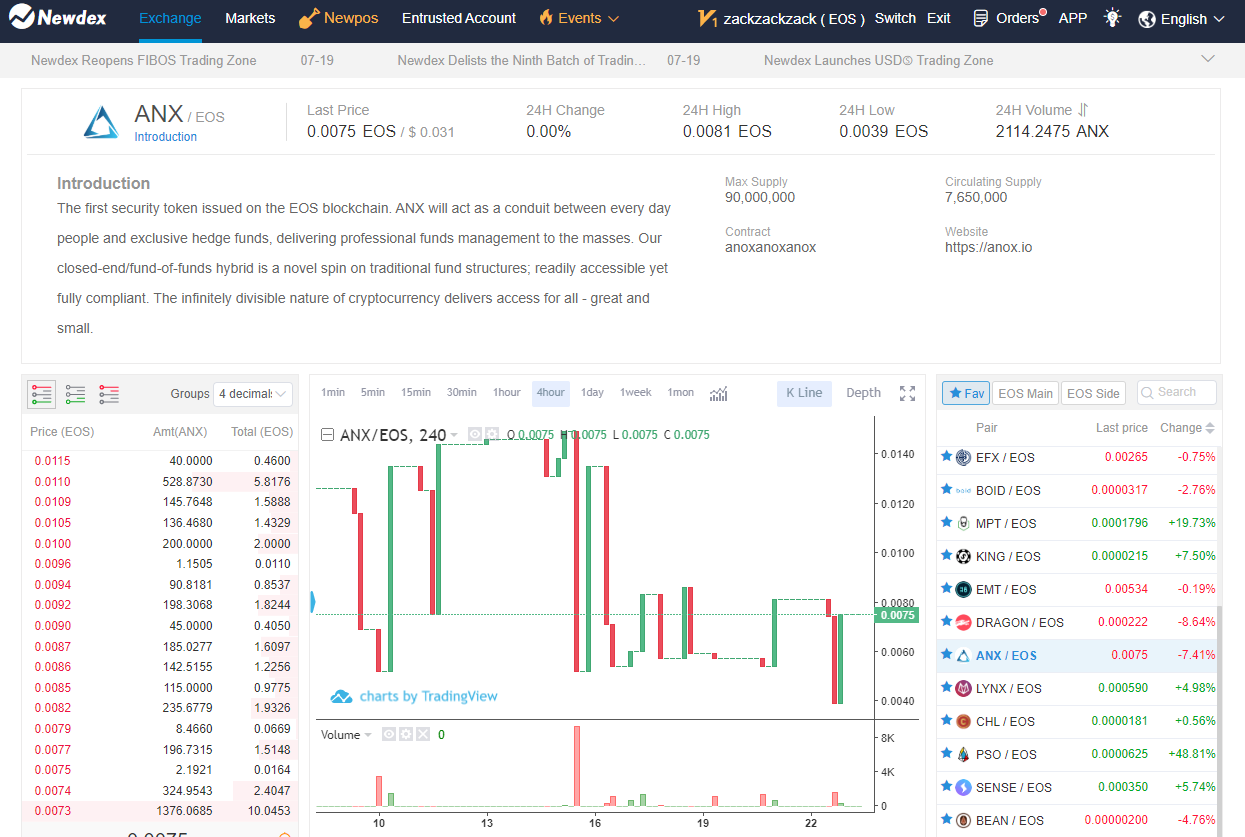Click the EMT coin icon

click(963, 589)
